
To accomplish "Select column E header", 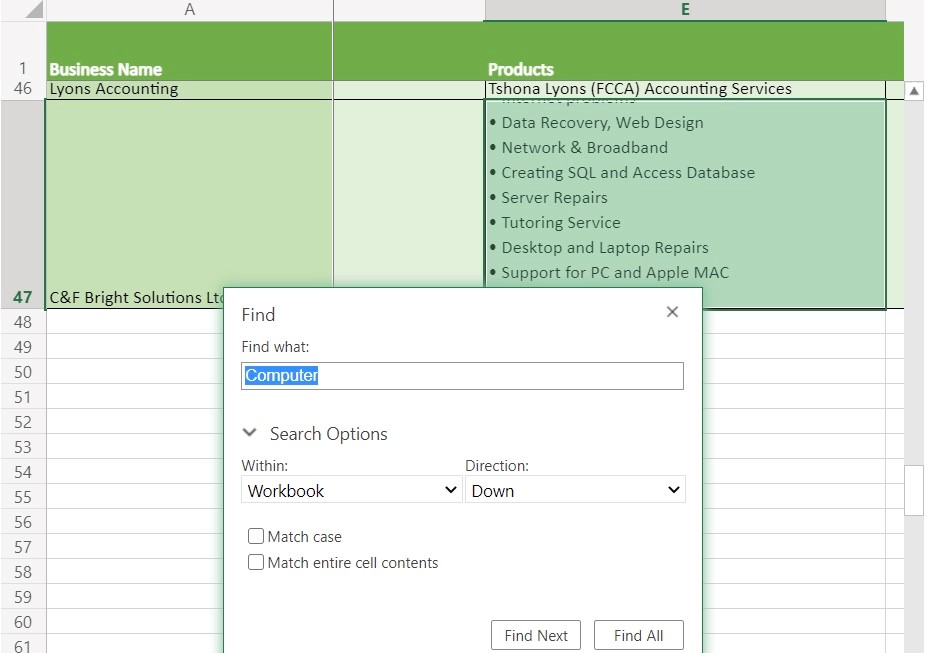I will (x=685, y=10).
